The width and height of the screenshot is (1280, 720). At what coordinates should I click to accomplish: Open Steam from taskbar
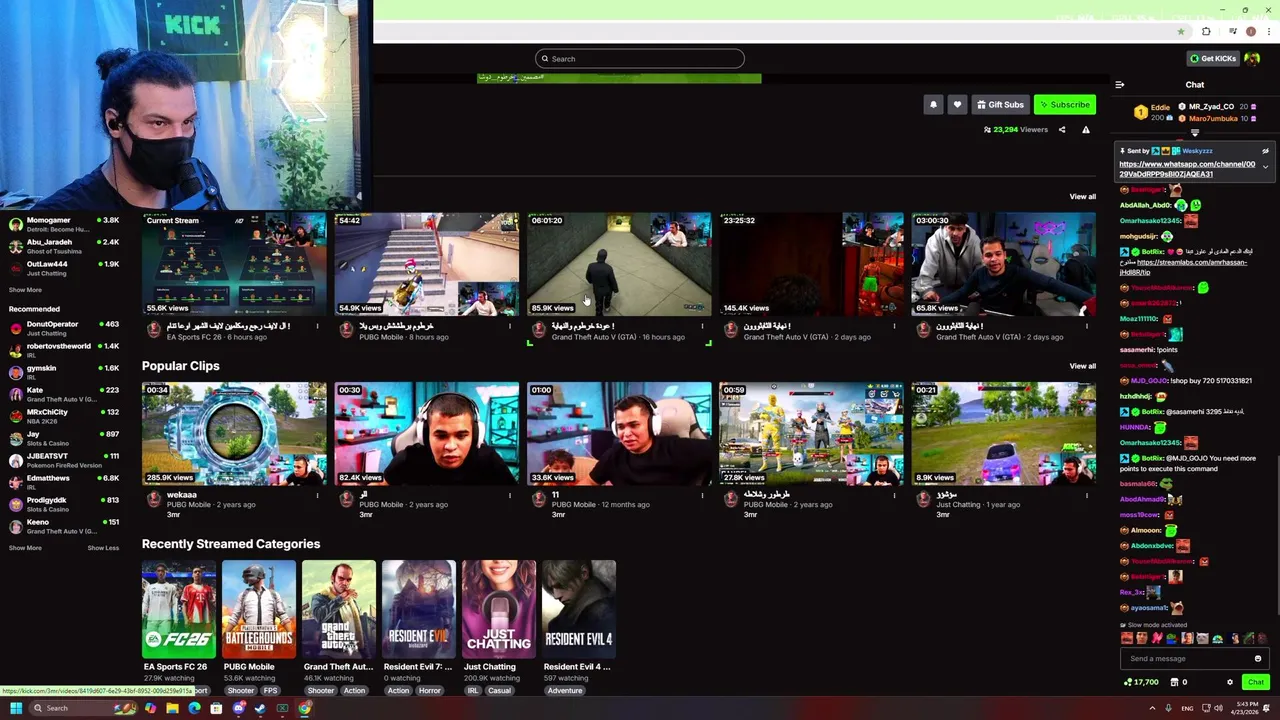(260, 708)
